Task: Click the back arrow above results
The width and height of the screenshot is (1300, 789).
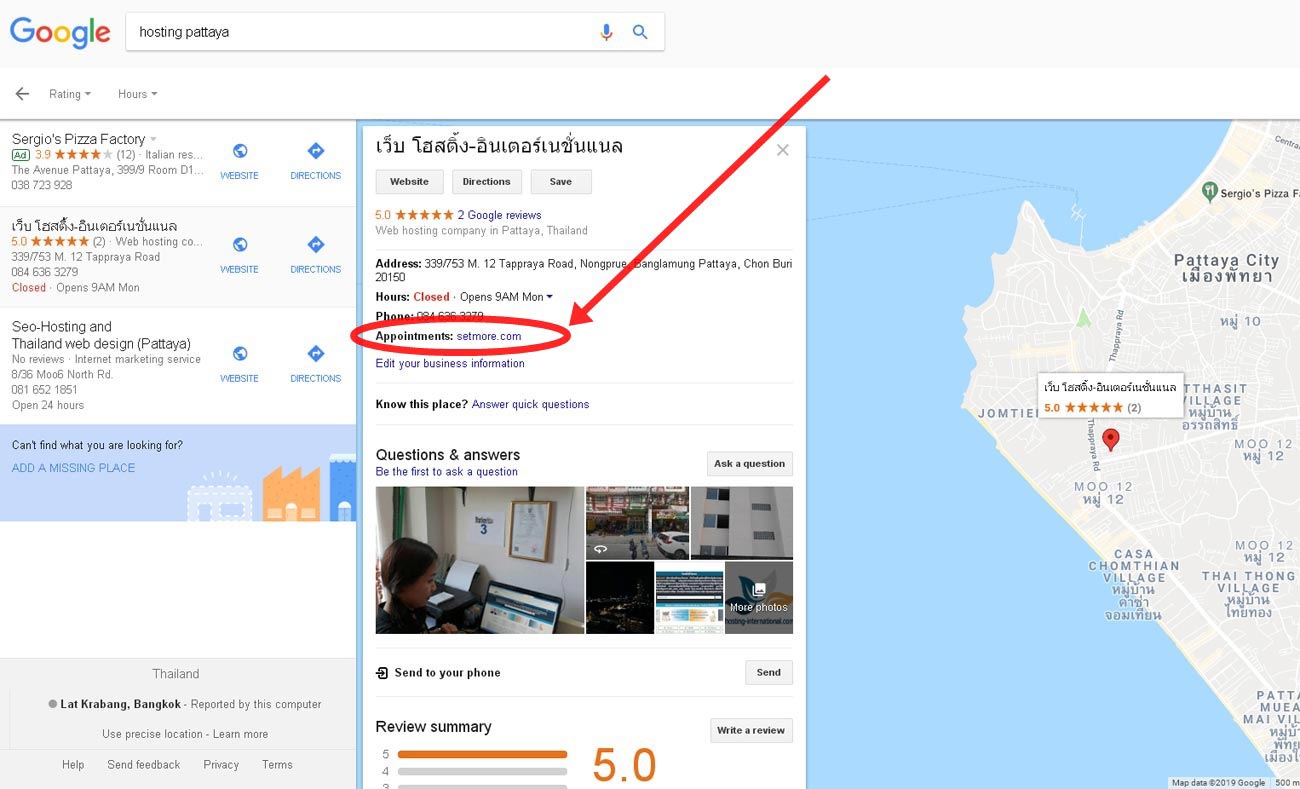Action: pos(22,94)
